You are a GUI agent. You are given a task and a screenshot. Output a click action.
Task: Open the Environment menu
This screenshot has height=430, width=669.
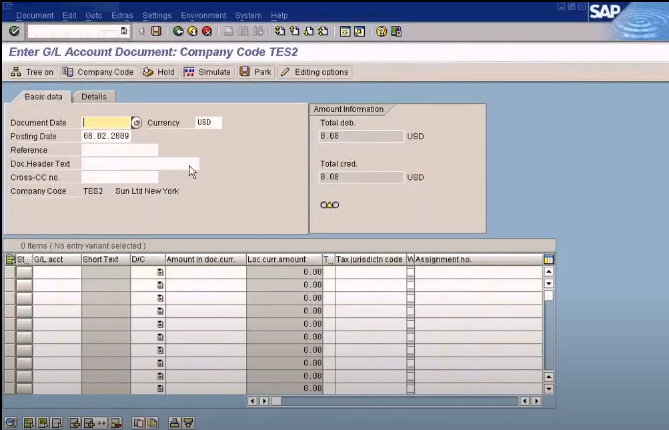point(204,15)
